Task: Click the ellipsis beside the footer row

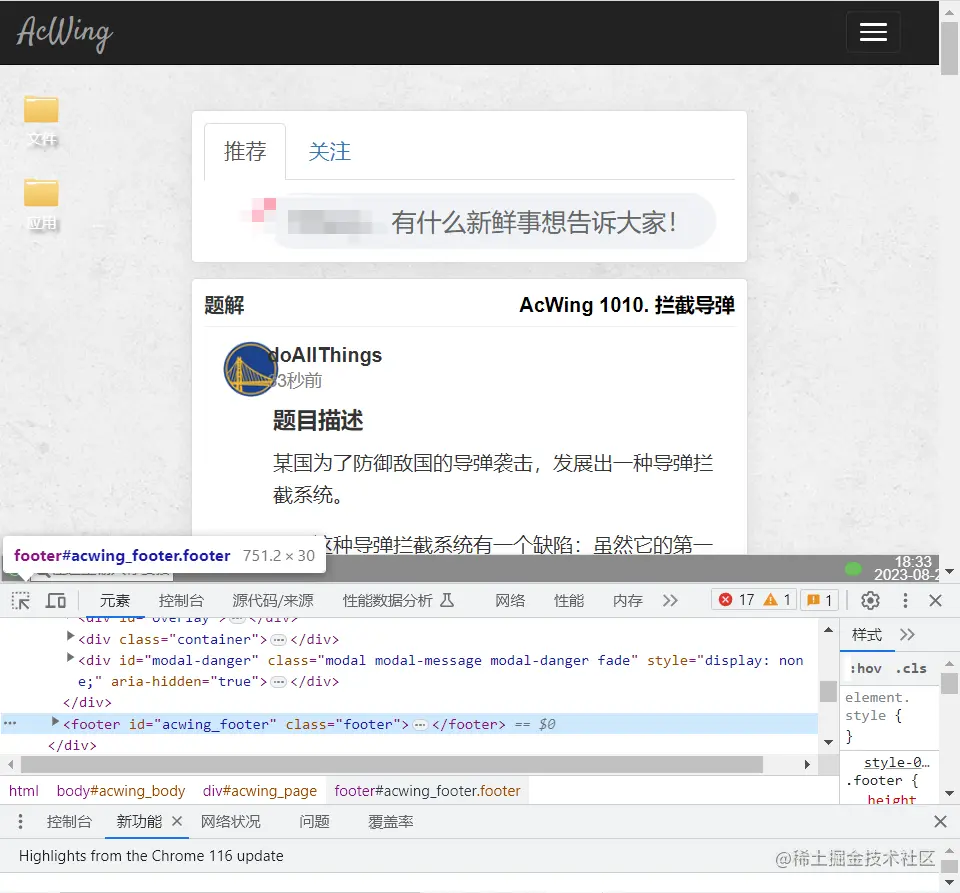Action: (x=10, y=723)
